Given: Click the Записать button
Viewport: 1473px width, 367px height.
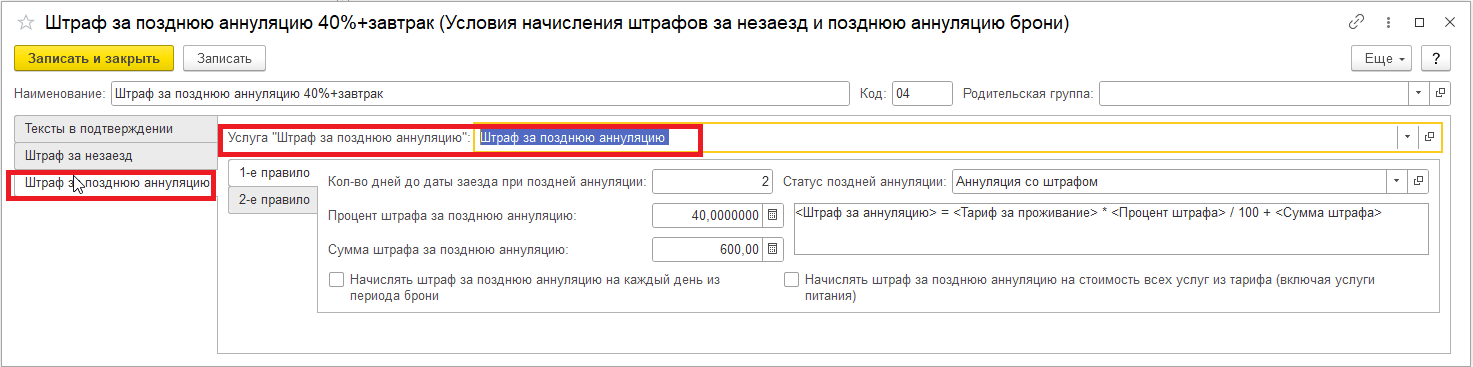Looking at the screenshot, I should (x=224, y=59).
